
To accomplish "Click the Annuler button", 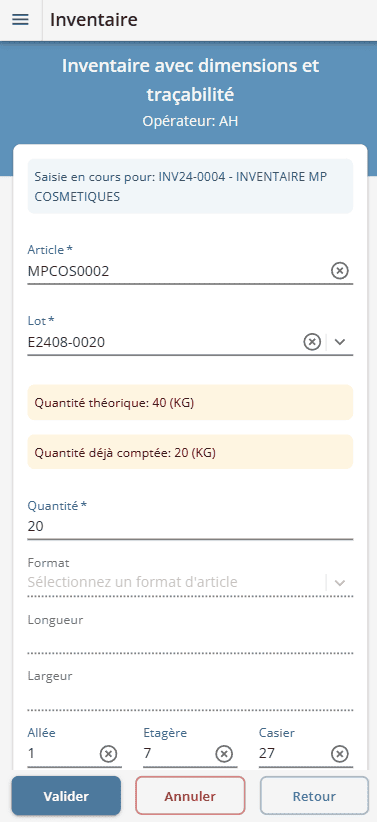I will pyautogui.click(x=190, y=796).
